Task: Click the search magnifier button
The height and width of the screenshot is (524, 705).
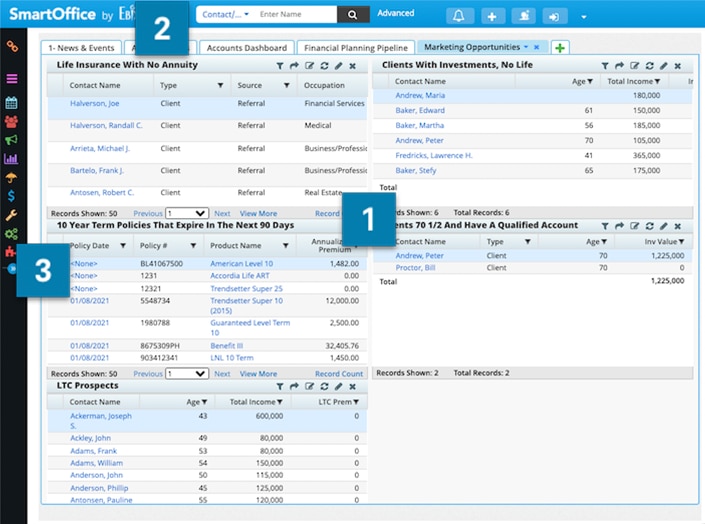Action: coord(353,15)
